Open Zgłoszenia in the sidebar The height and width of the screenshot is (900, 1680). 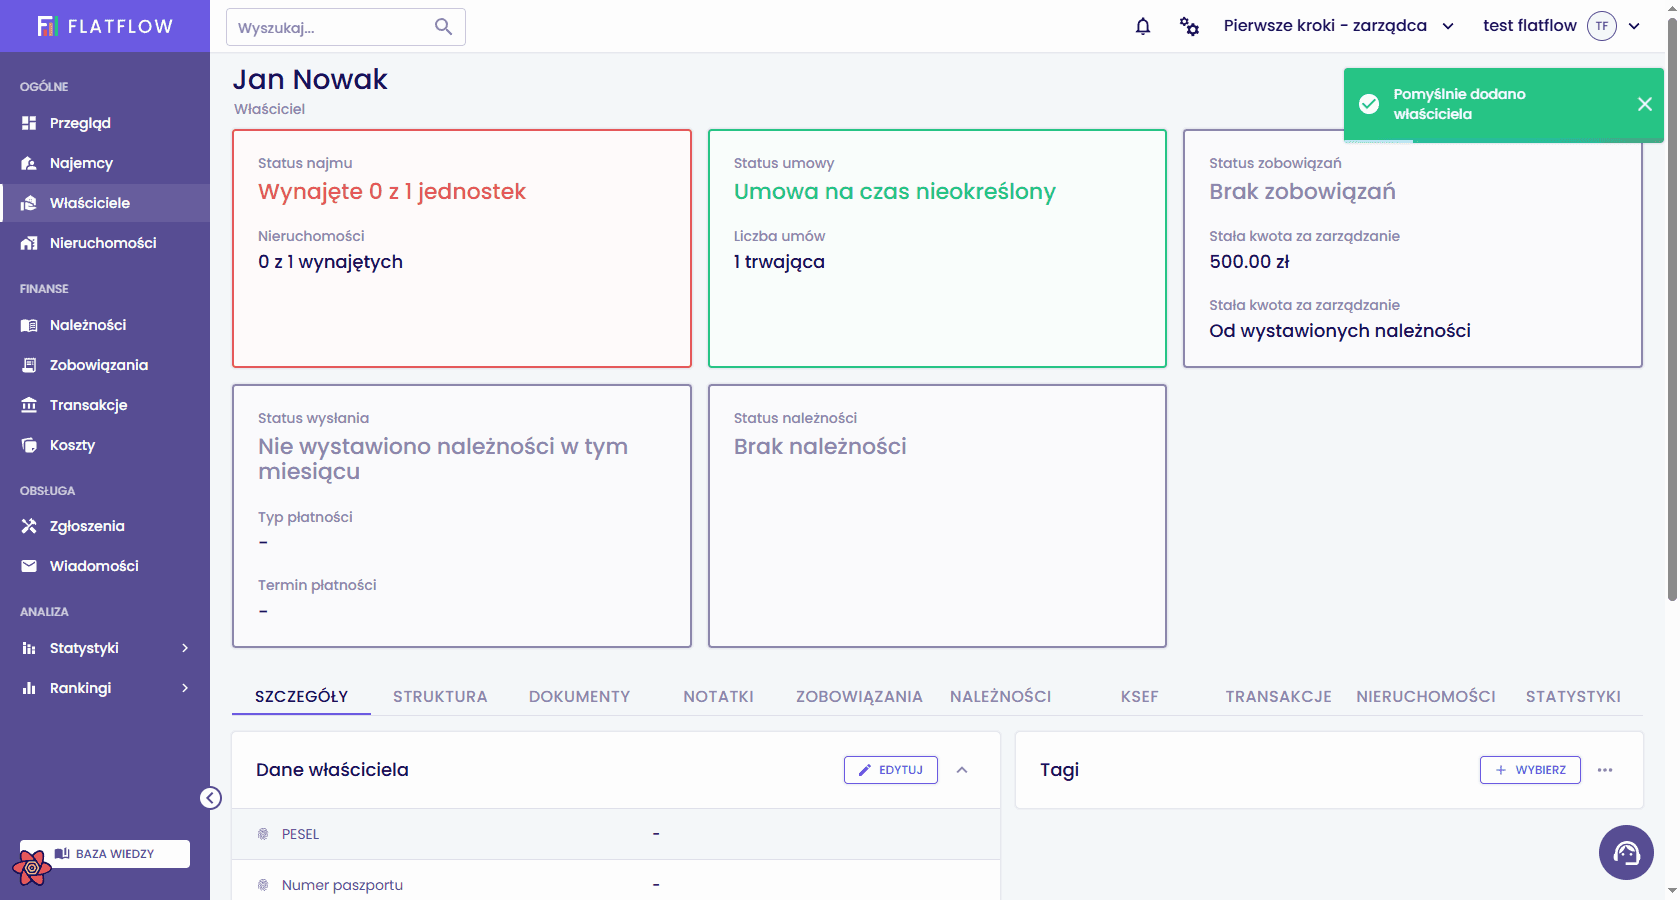[105, 526]
